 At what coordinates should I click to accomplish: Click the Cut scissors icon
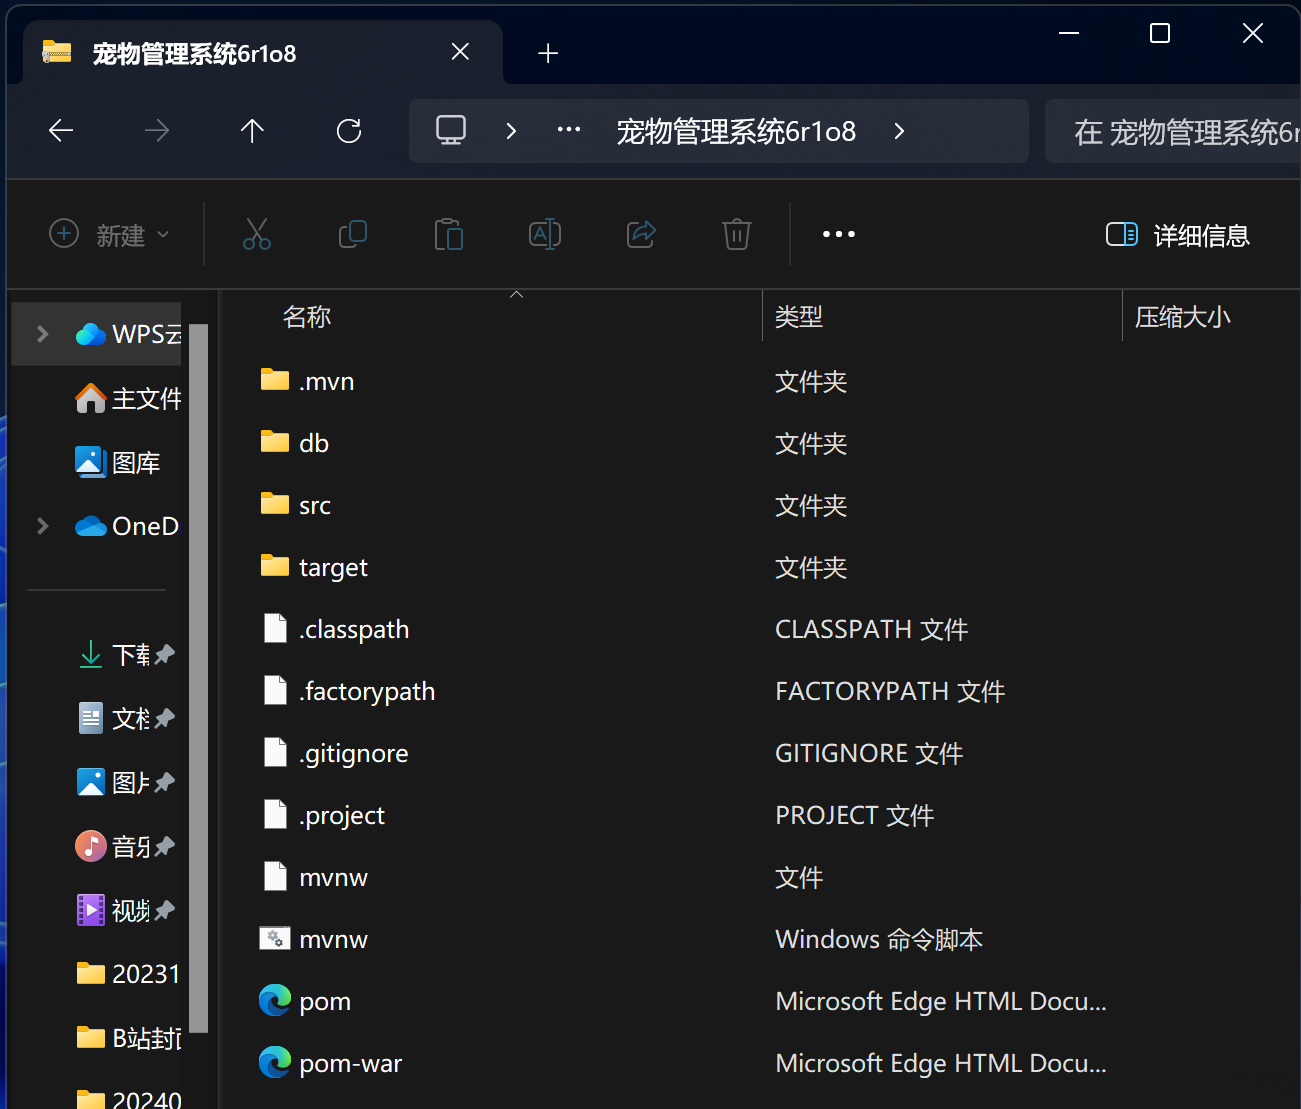257,235
